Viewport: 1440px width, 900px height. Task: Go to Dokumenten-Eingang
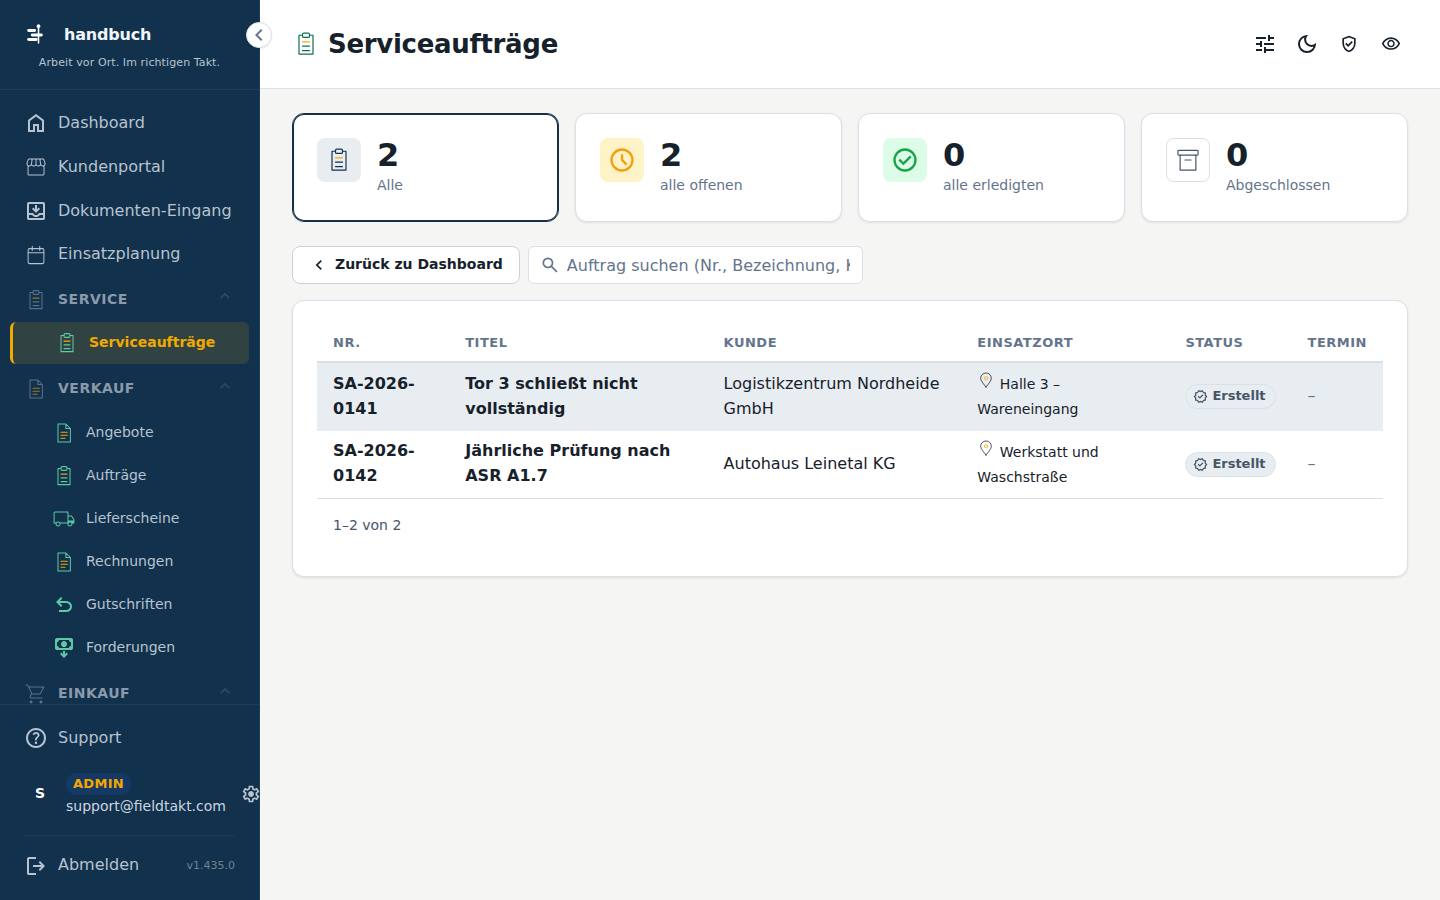130,211
